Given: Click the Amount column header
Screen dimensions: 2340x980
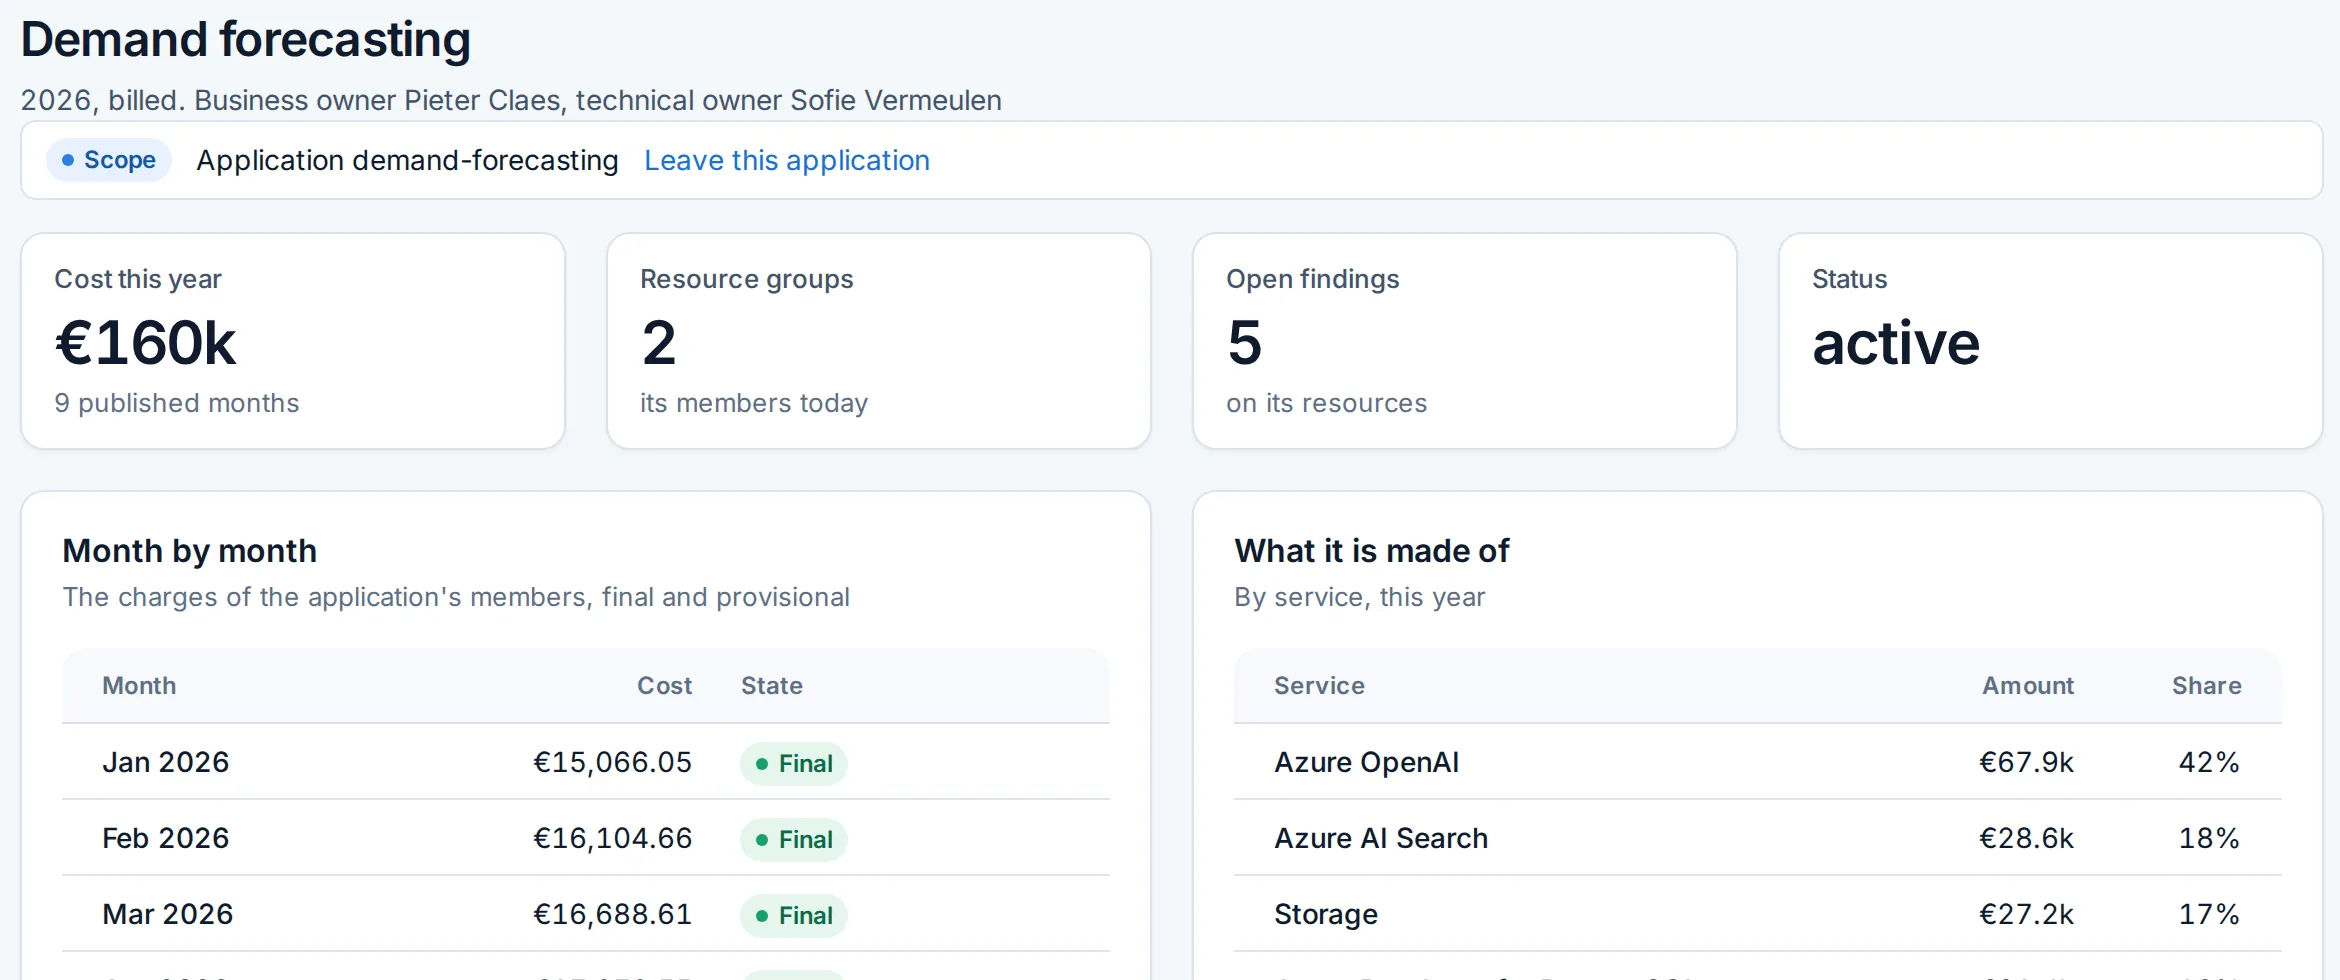Looking at the screenshot, I should click(x=2028, y=686).
